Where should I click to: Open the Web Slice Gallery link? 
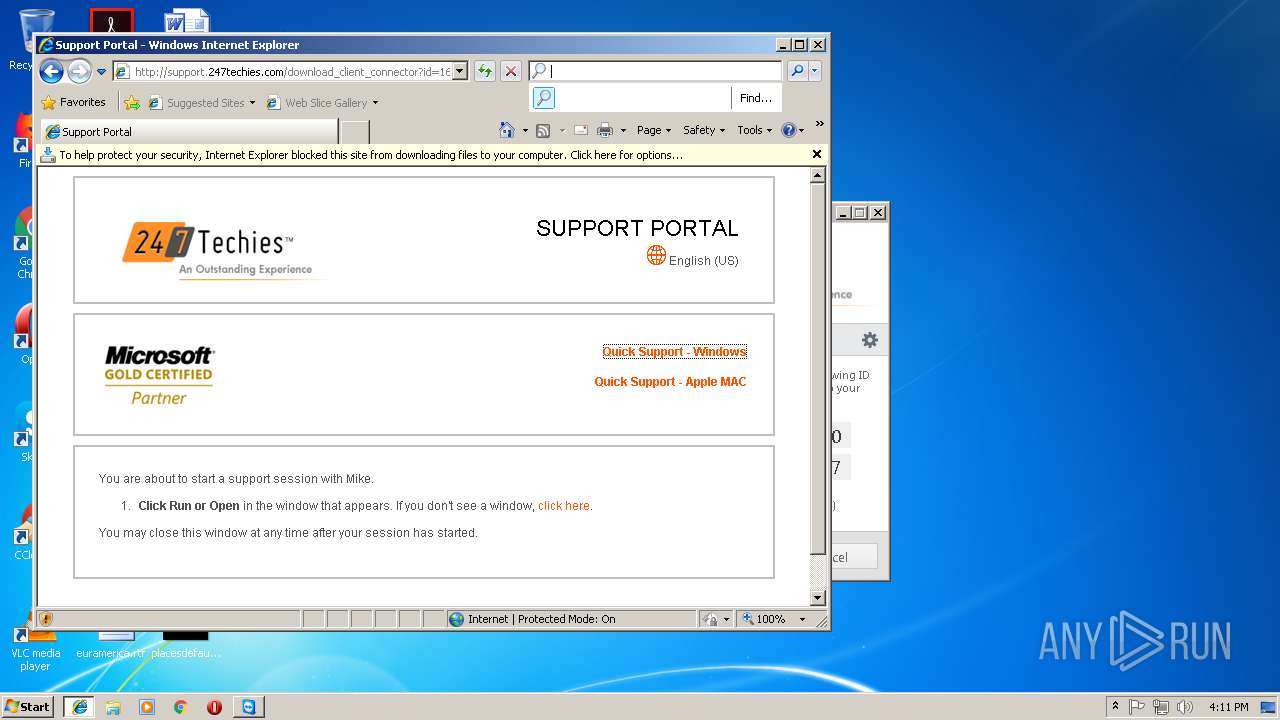(322, 102)
